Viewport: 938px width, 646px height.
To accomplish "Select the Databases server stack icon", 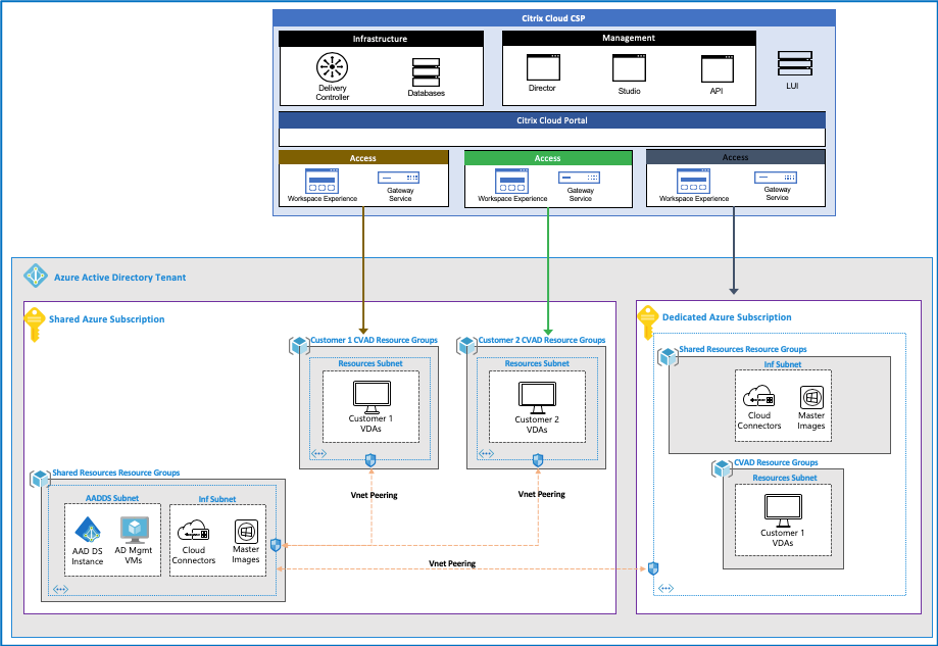I will pos(425,72).
